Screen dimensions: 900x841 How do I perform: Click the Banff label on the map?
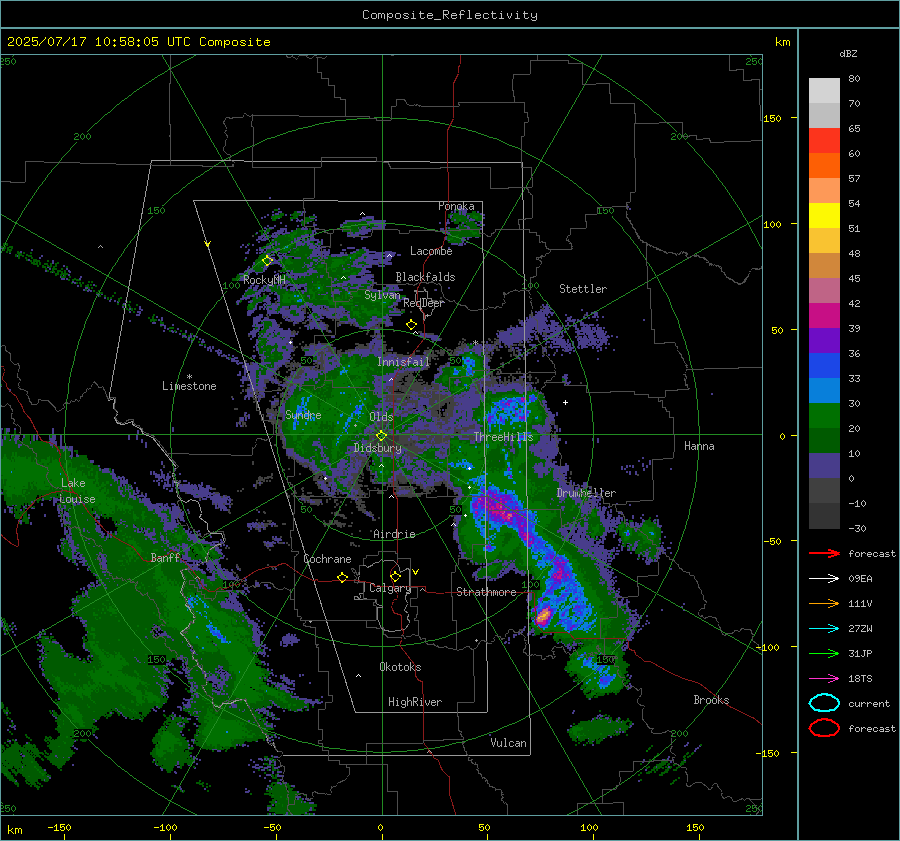coord(165,557)
